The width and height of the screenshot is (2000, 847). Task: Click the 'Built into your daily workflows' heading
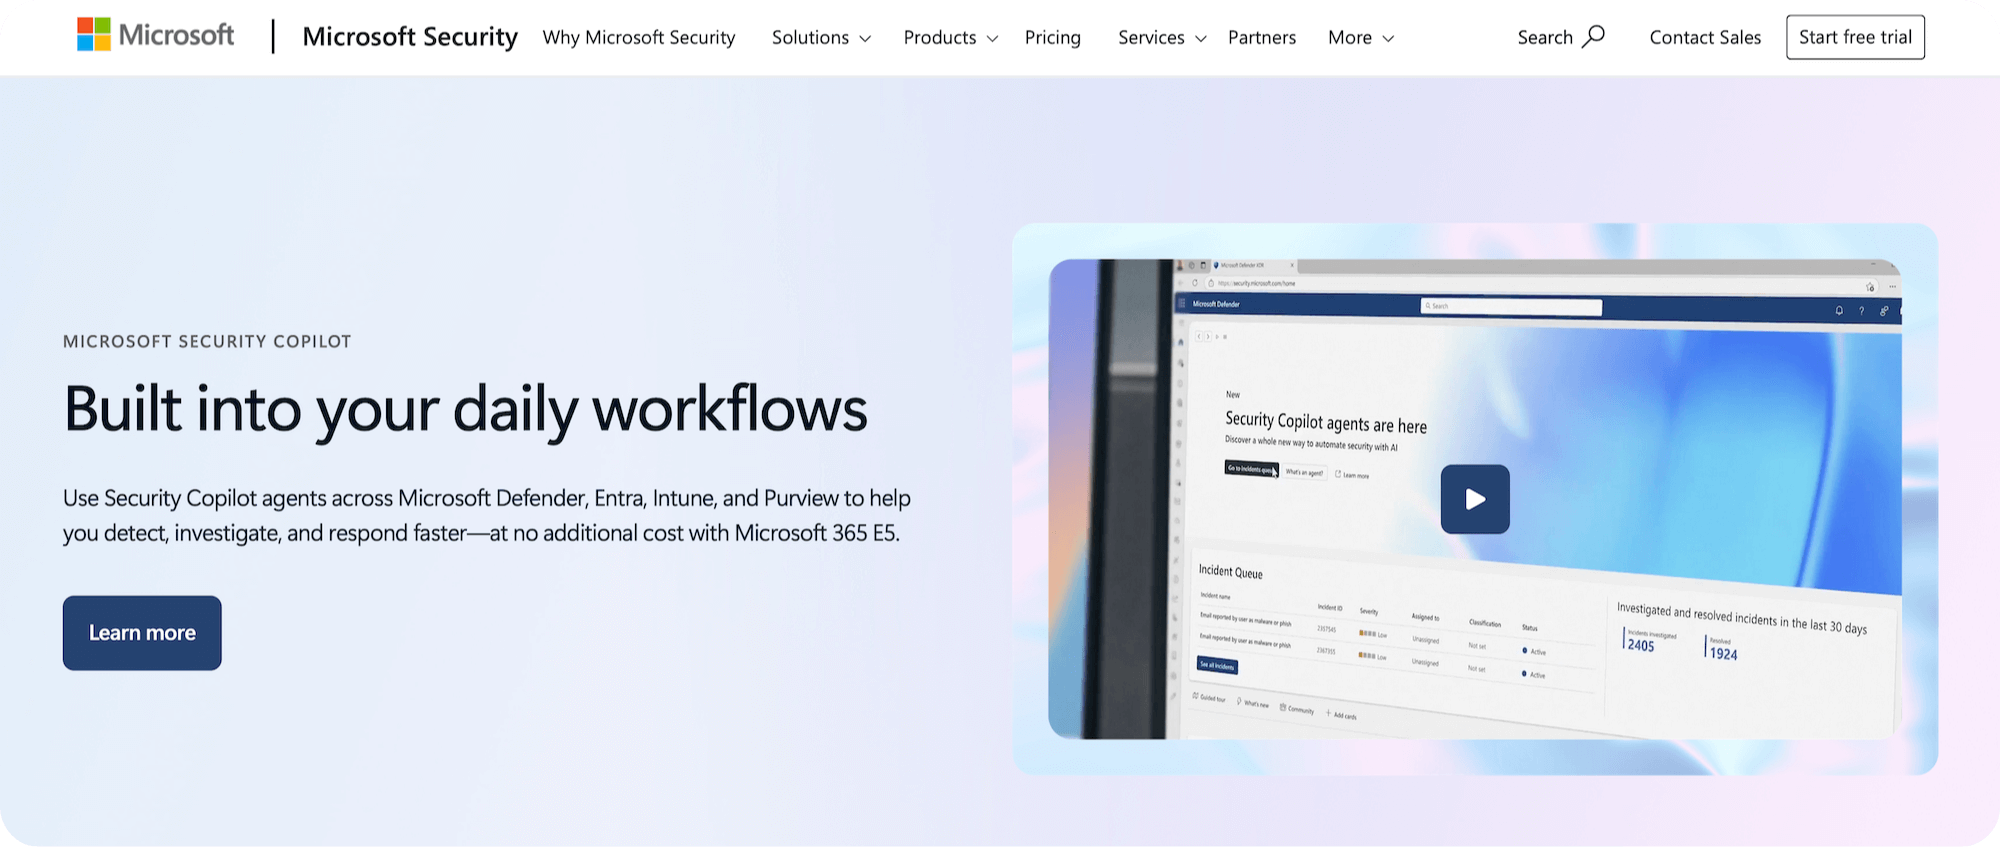[466, 409]
